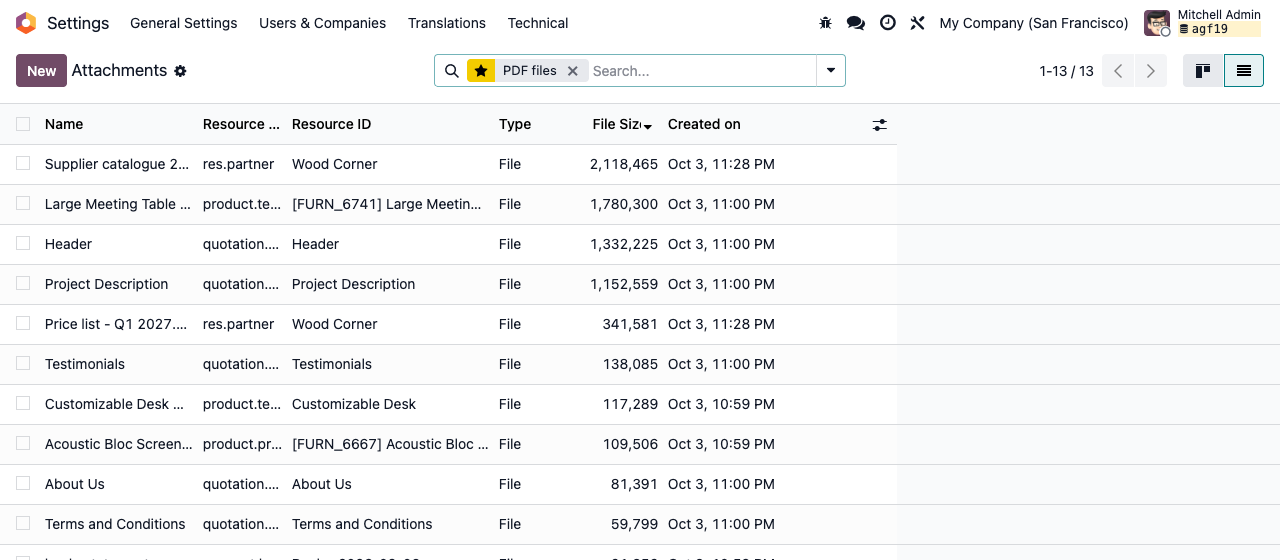Go to the previous page of records
This screenshot has height=560, width=1280.
pyautogui.click(x=1118, y=71)
